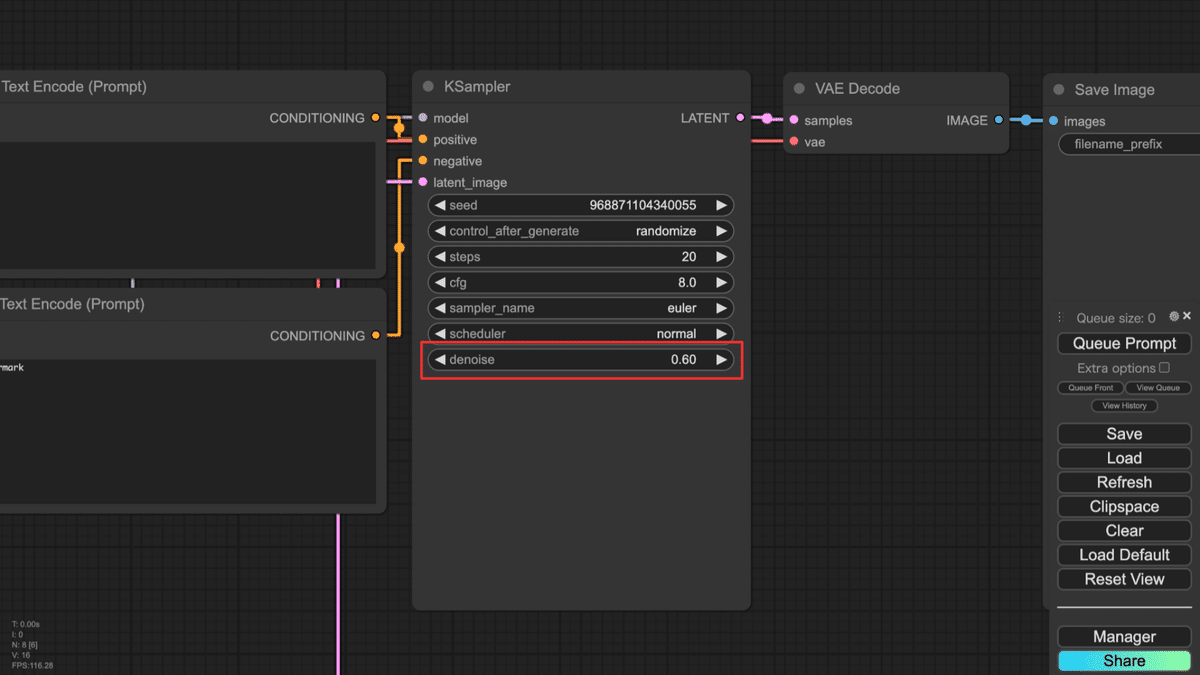Image resolution: width=1200 pixels, height=675 pixels.
Task: Click the filename_prefix field in Save Image
Action: coord(1129,145)
